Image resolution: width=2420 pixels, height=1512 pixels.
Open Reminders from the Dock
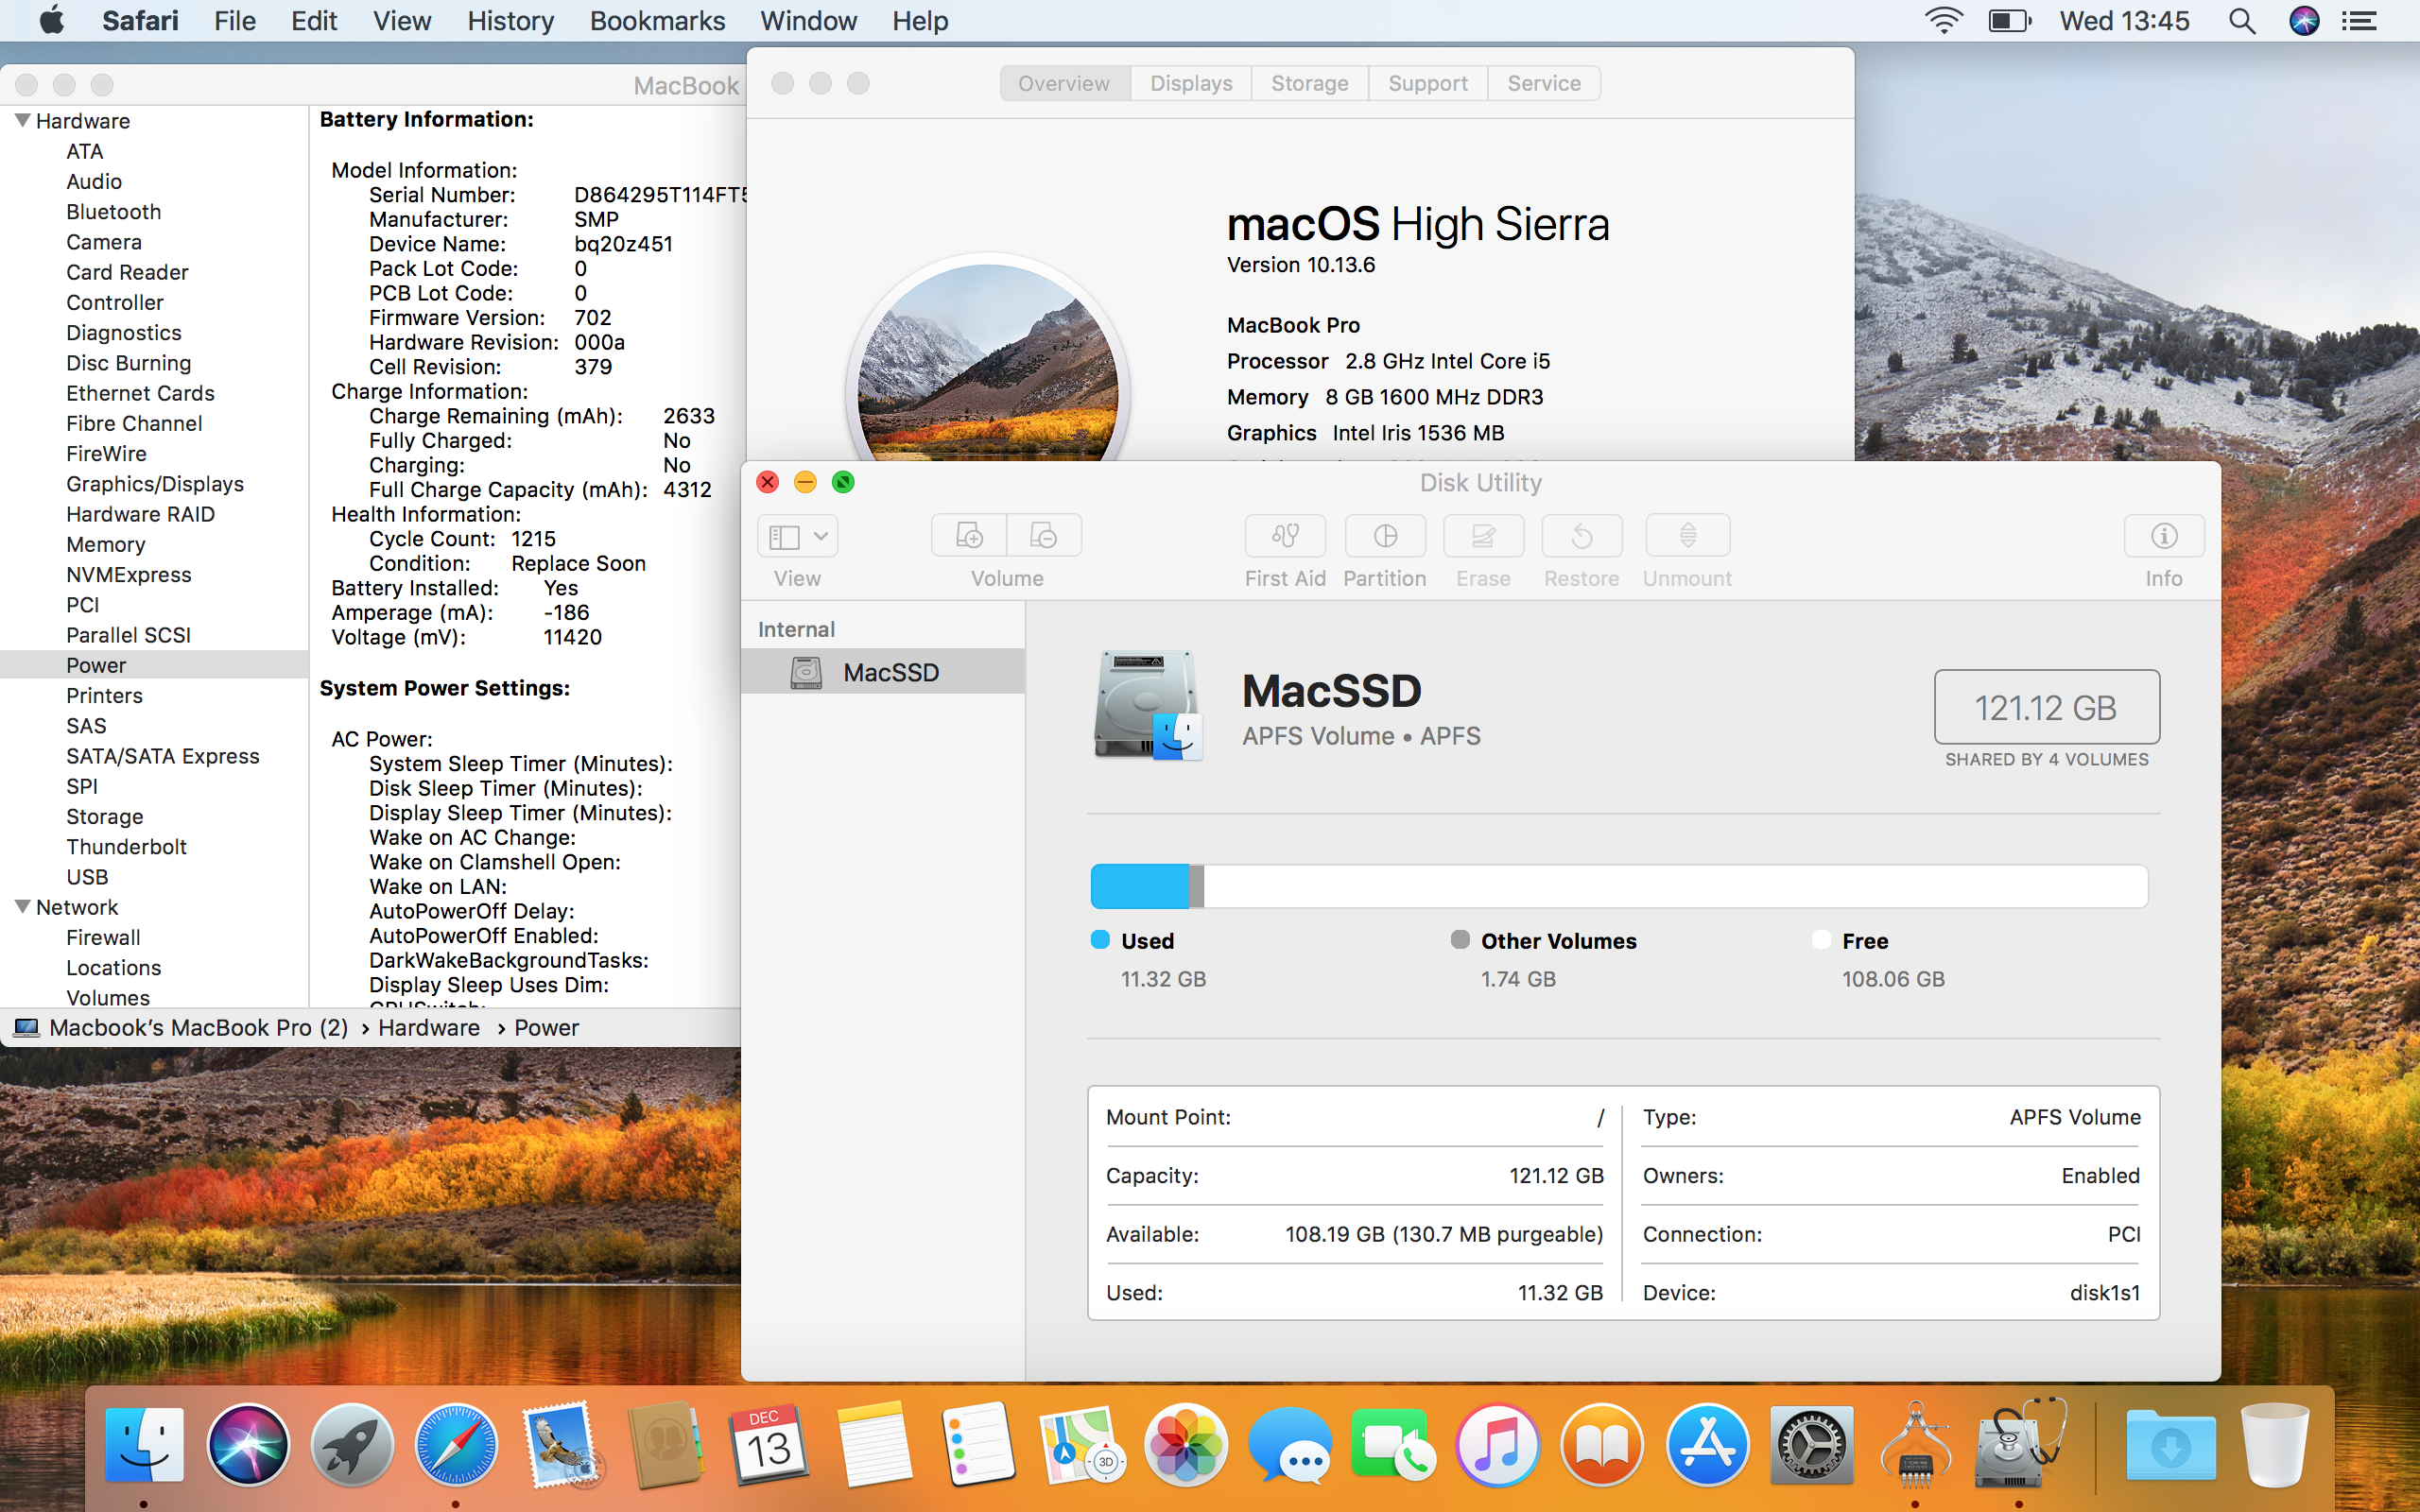pyautogui.click(x=977, y=1445)
